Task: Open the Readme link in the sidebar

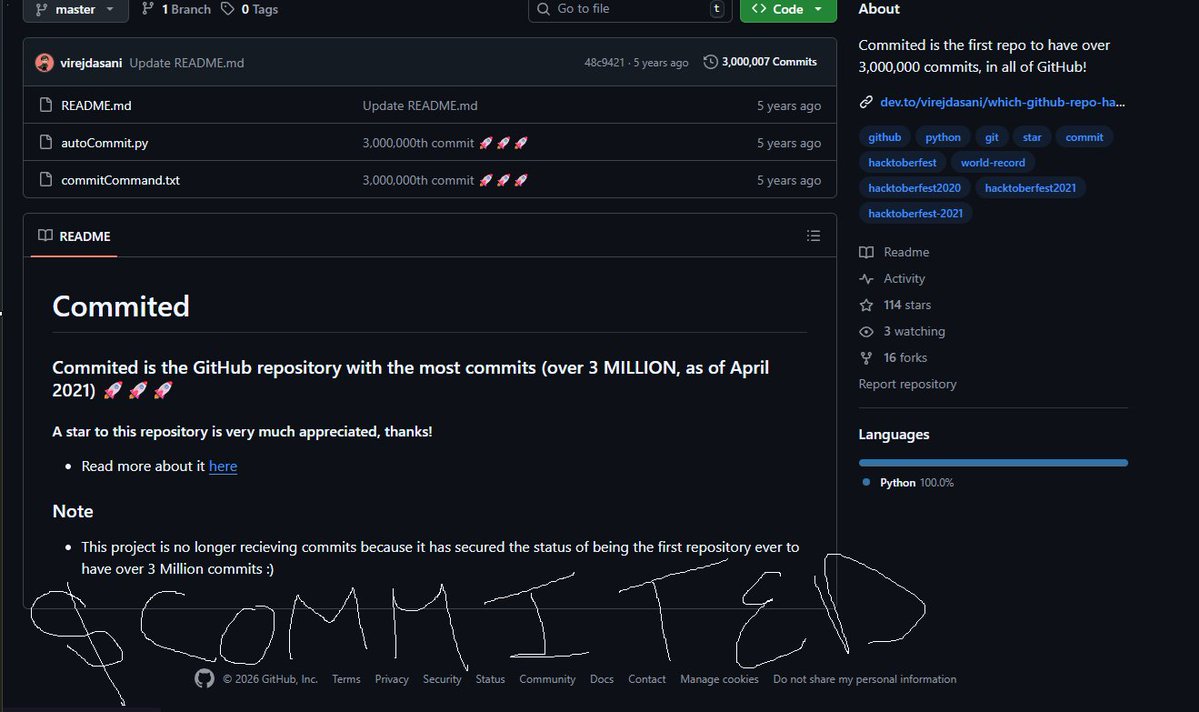Action: [895, 252]
